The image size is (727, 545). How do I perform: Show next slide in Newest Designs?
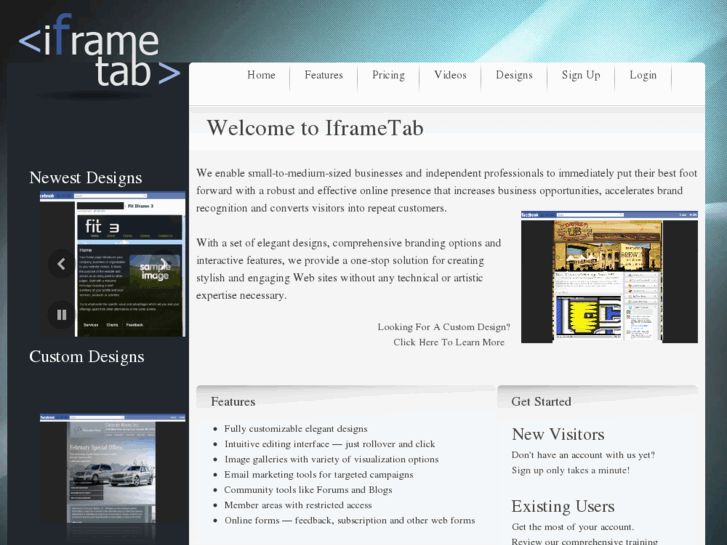164,264
